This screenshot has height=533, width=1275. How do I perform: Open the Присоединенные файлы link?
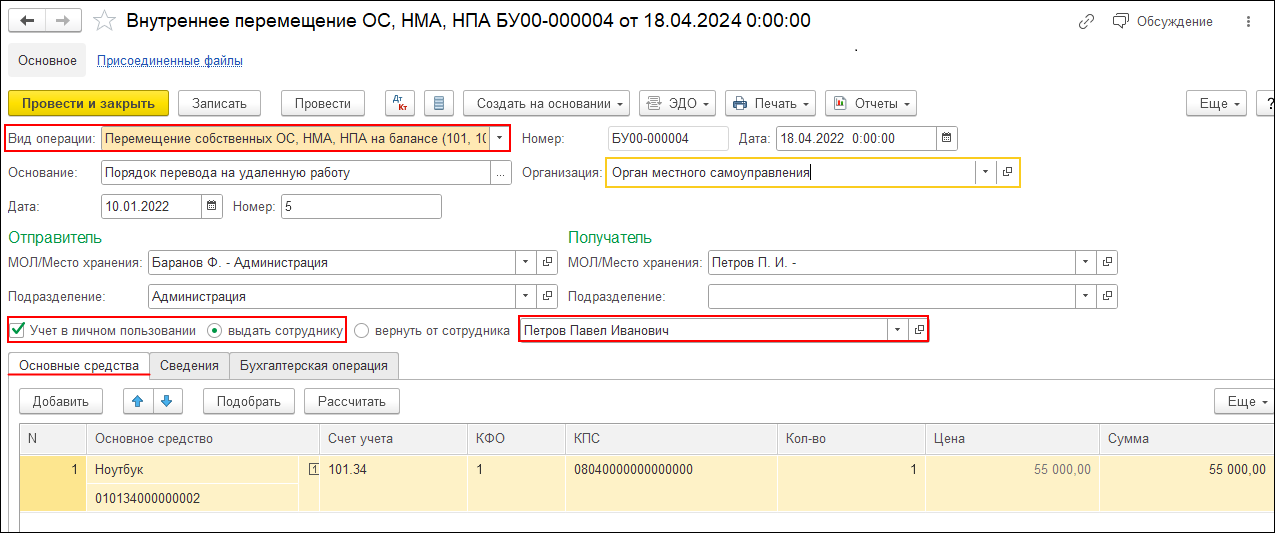pos(169,61)
